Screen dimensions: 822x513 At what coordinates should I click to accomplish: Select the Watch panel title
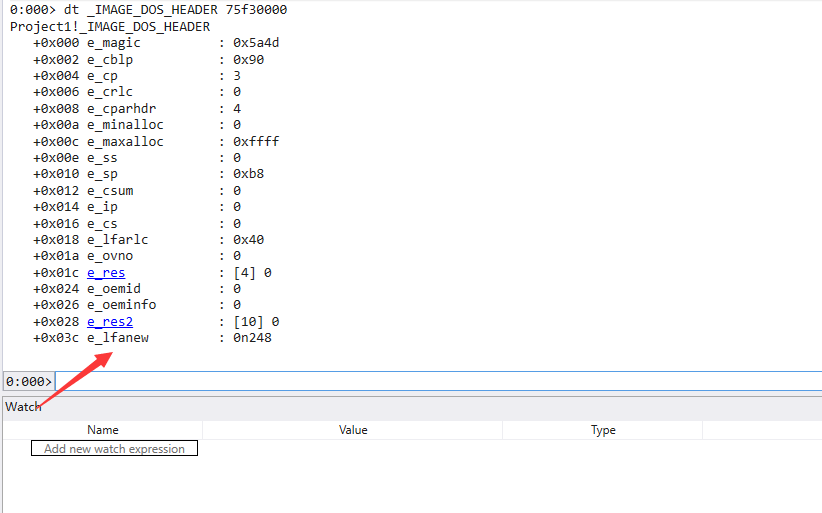pos(24,406)
